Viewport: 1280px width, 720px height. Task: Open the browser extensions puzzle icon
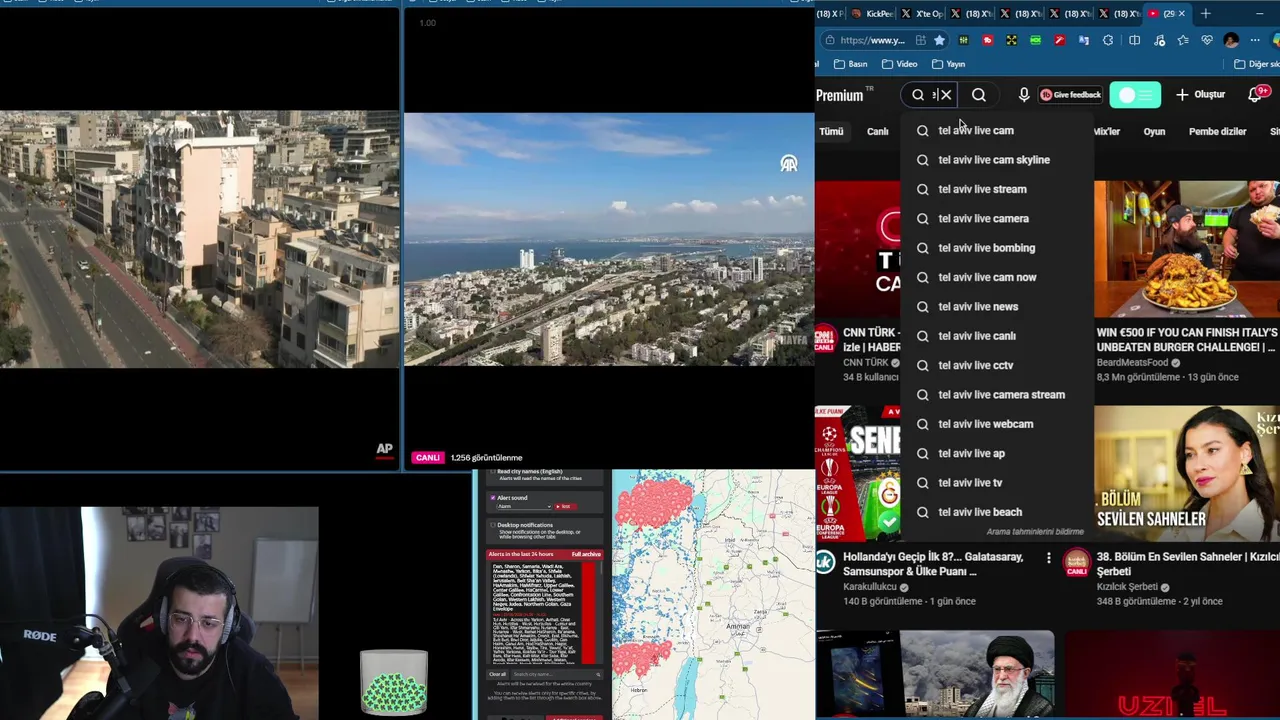tap(1108, 40)
